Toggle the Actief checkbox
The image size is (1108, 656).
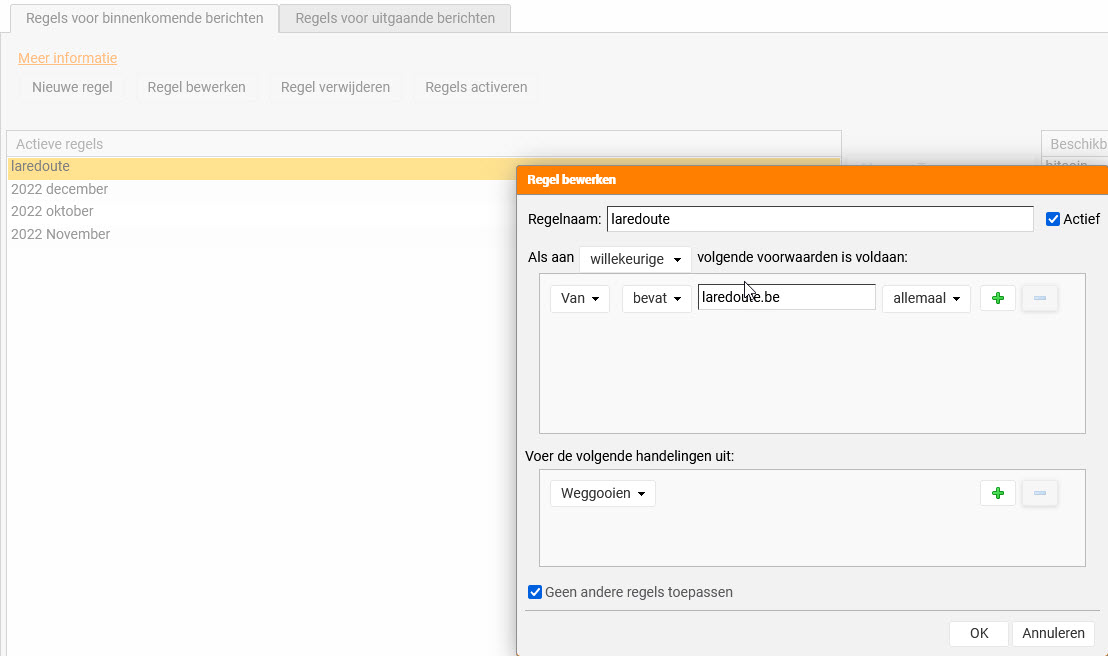click(x=1053, y=219)
